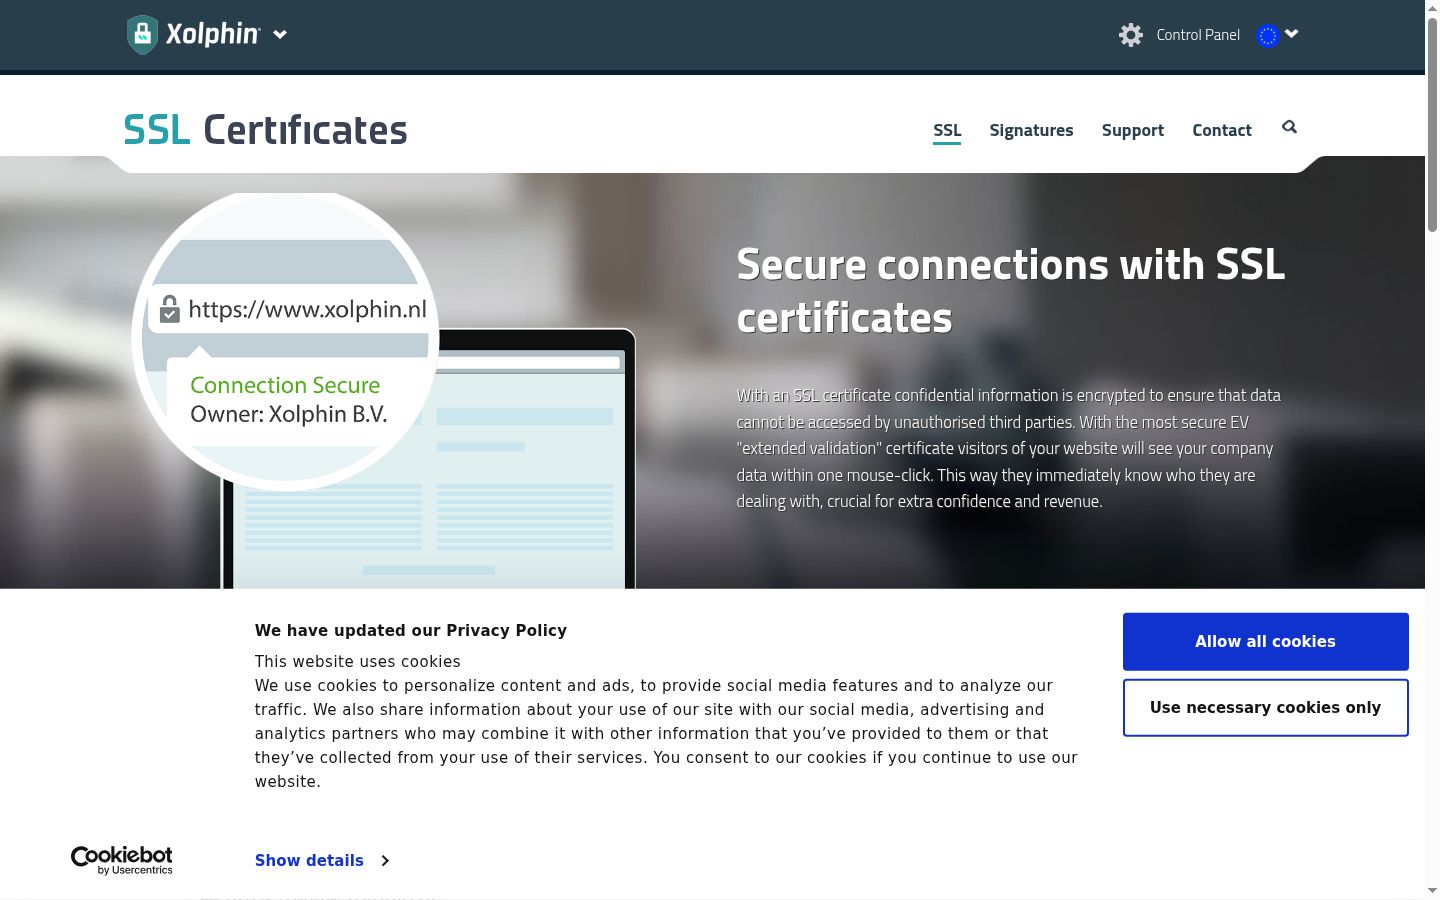
Task: Click the Xolphin shield logo icon
Action: pyautogui.click(x=142, y=35)
